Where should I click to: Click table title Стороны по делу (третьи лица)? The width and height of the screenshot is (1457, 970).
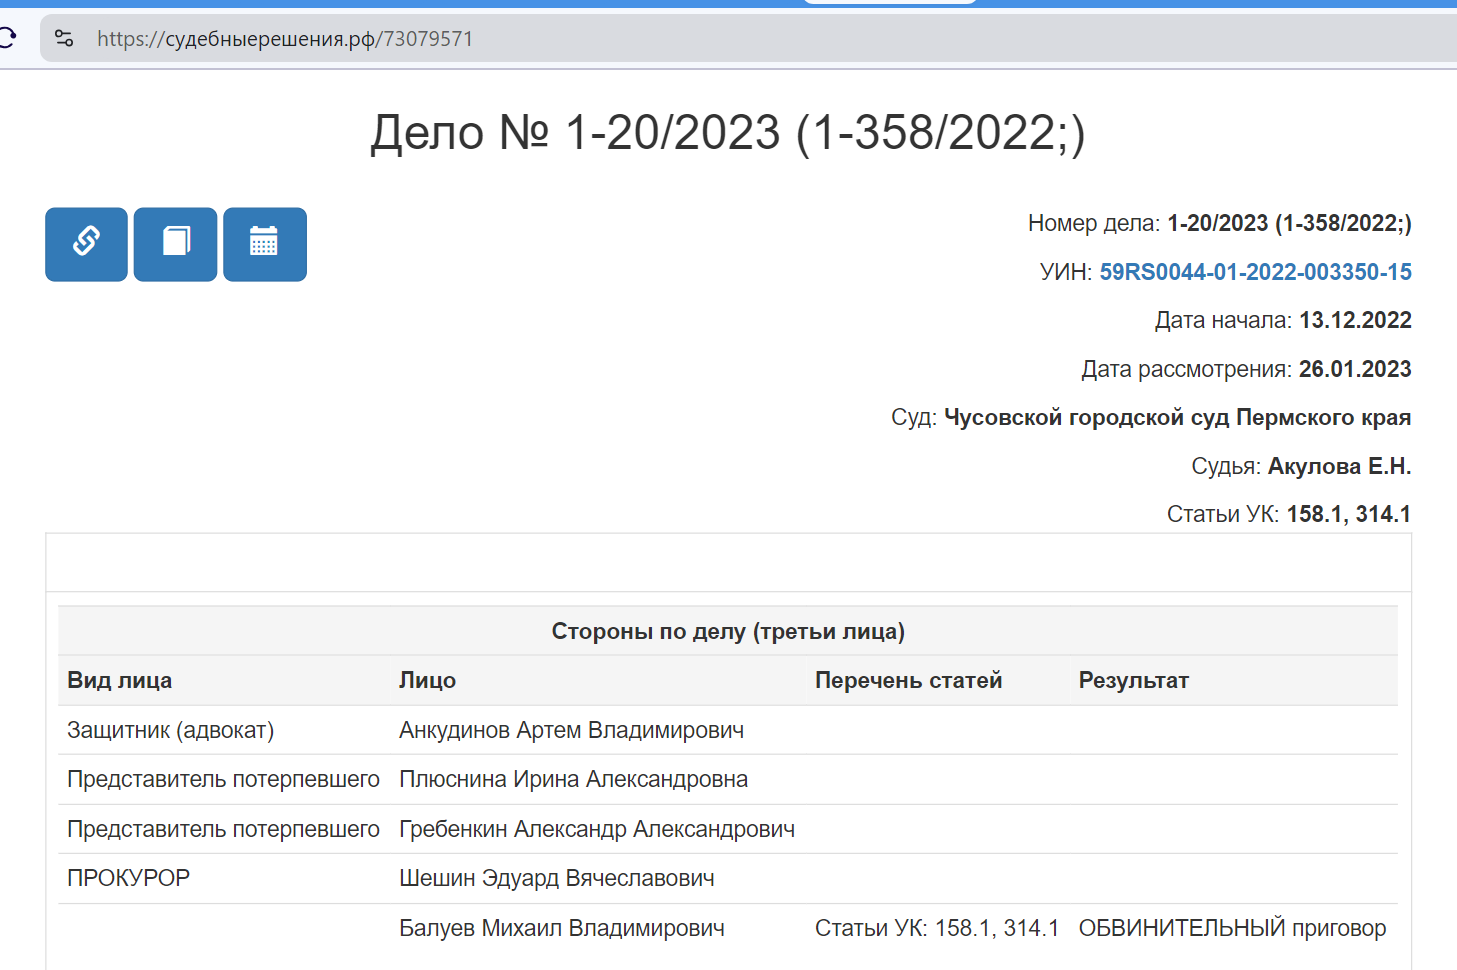click(728, 631)
